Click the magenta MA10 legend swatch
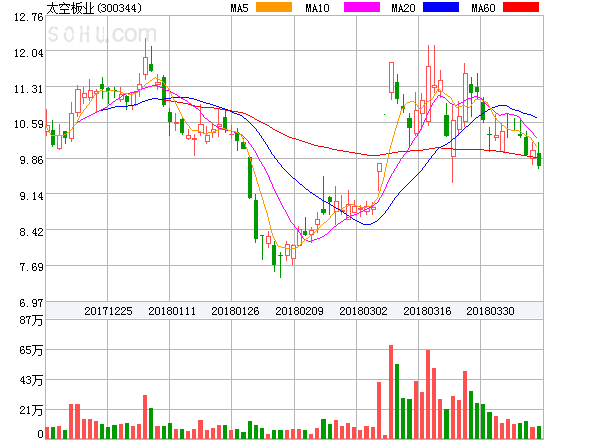Screen dimensions: 600x440 (x=362, y=7)
